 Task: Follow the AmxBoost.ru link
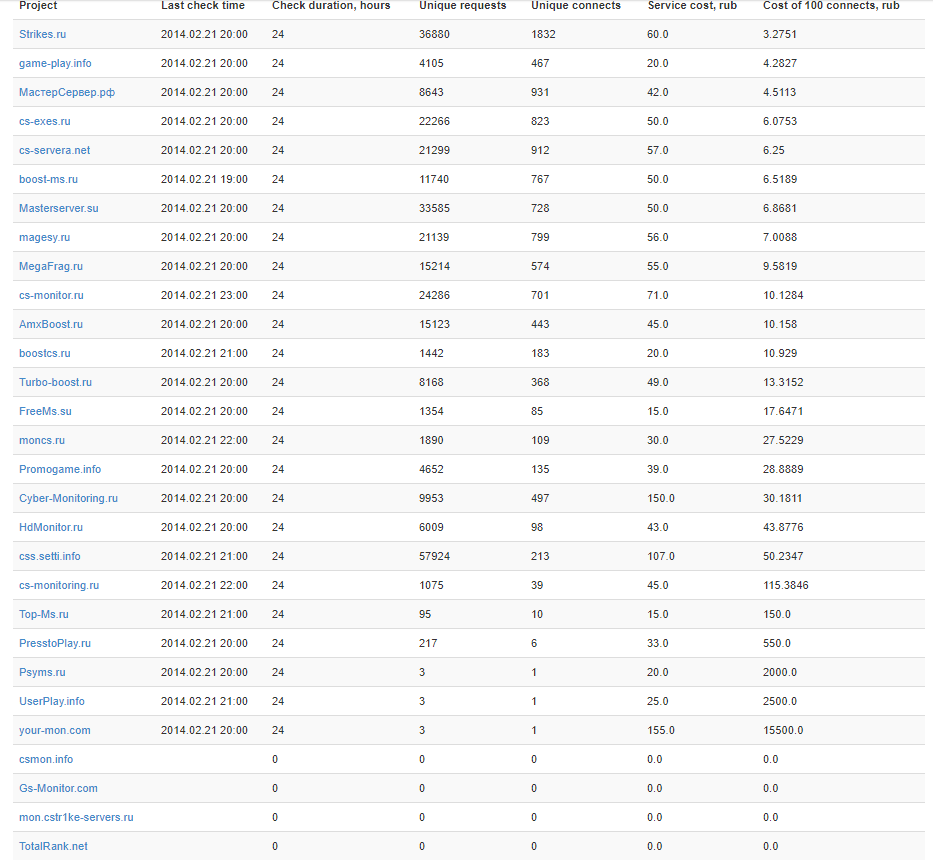click(51, 325)
